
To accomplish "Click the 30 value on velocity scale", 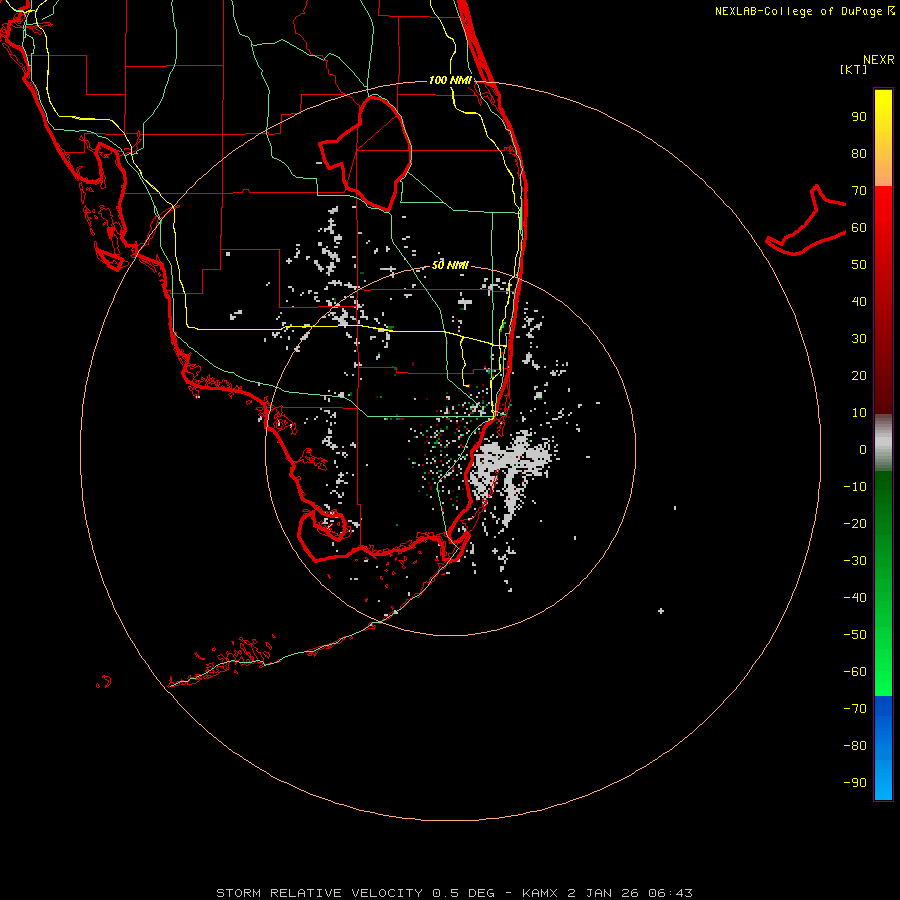I will pyautogui.click(x=859, y=339).
